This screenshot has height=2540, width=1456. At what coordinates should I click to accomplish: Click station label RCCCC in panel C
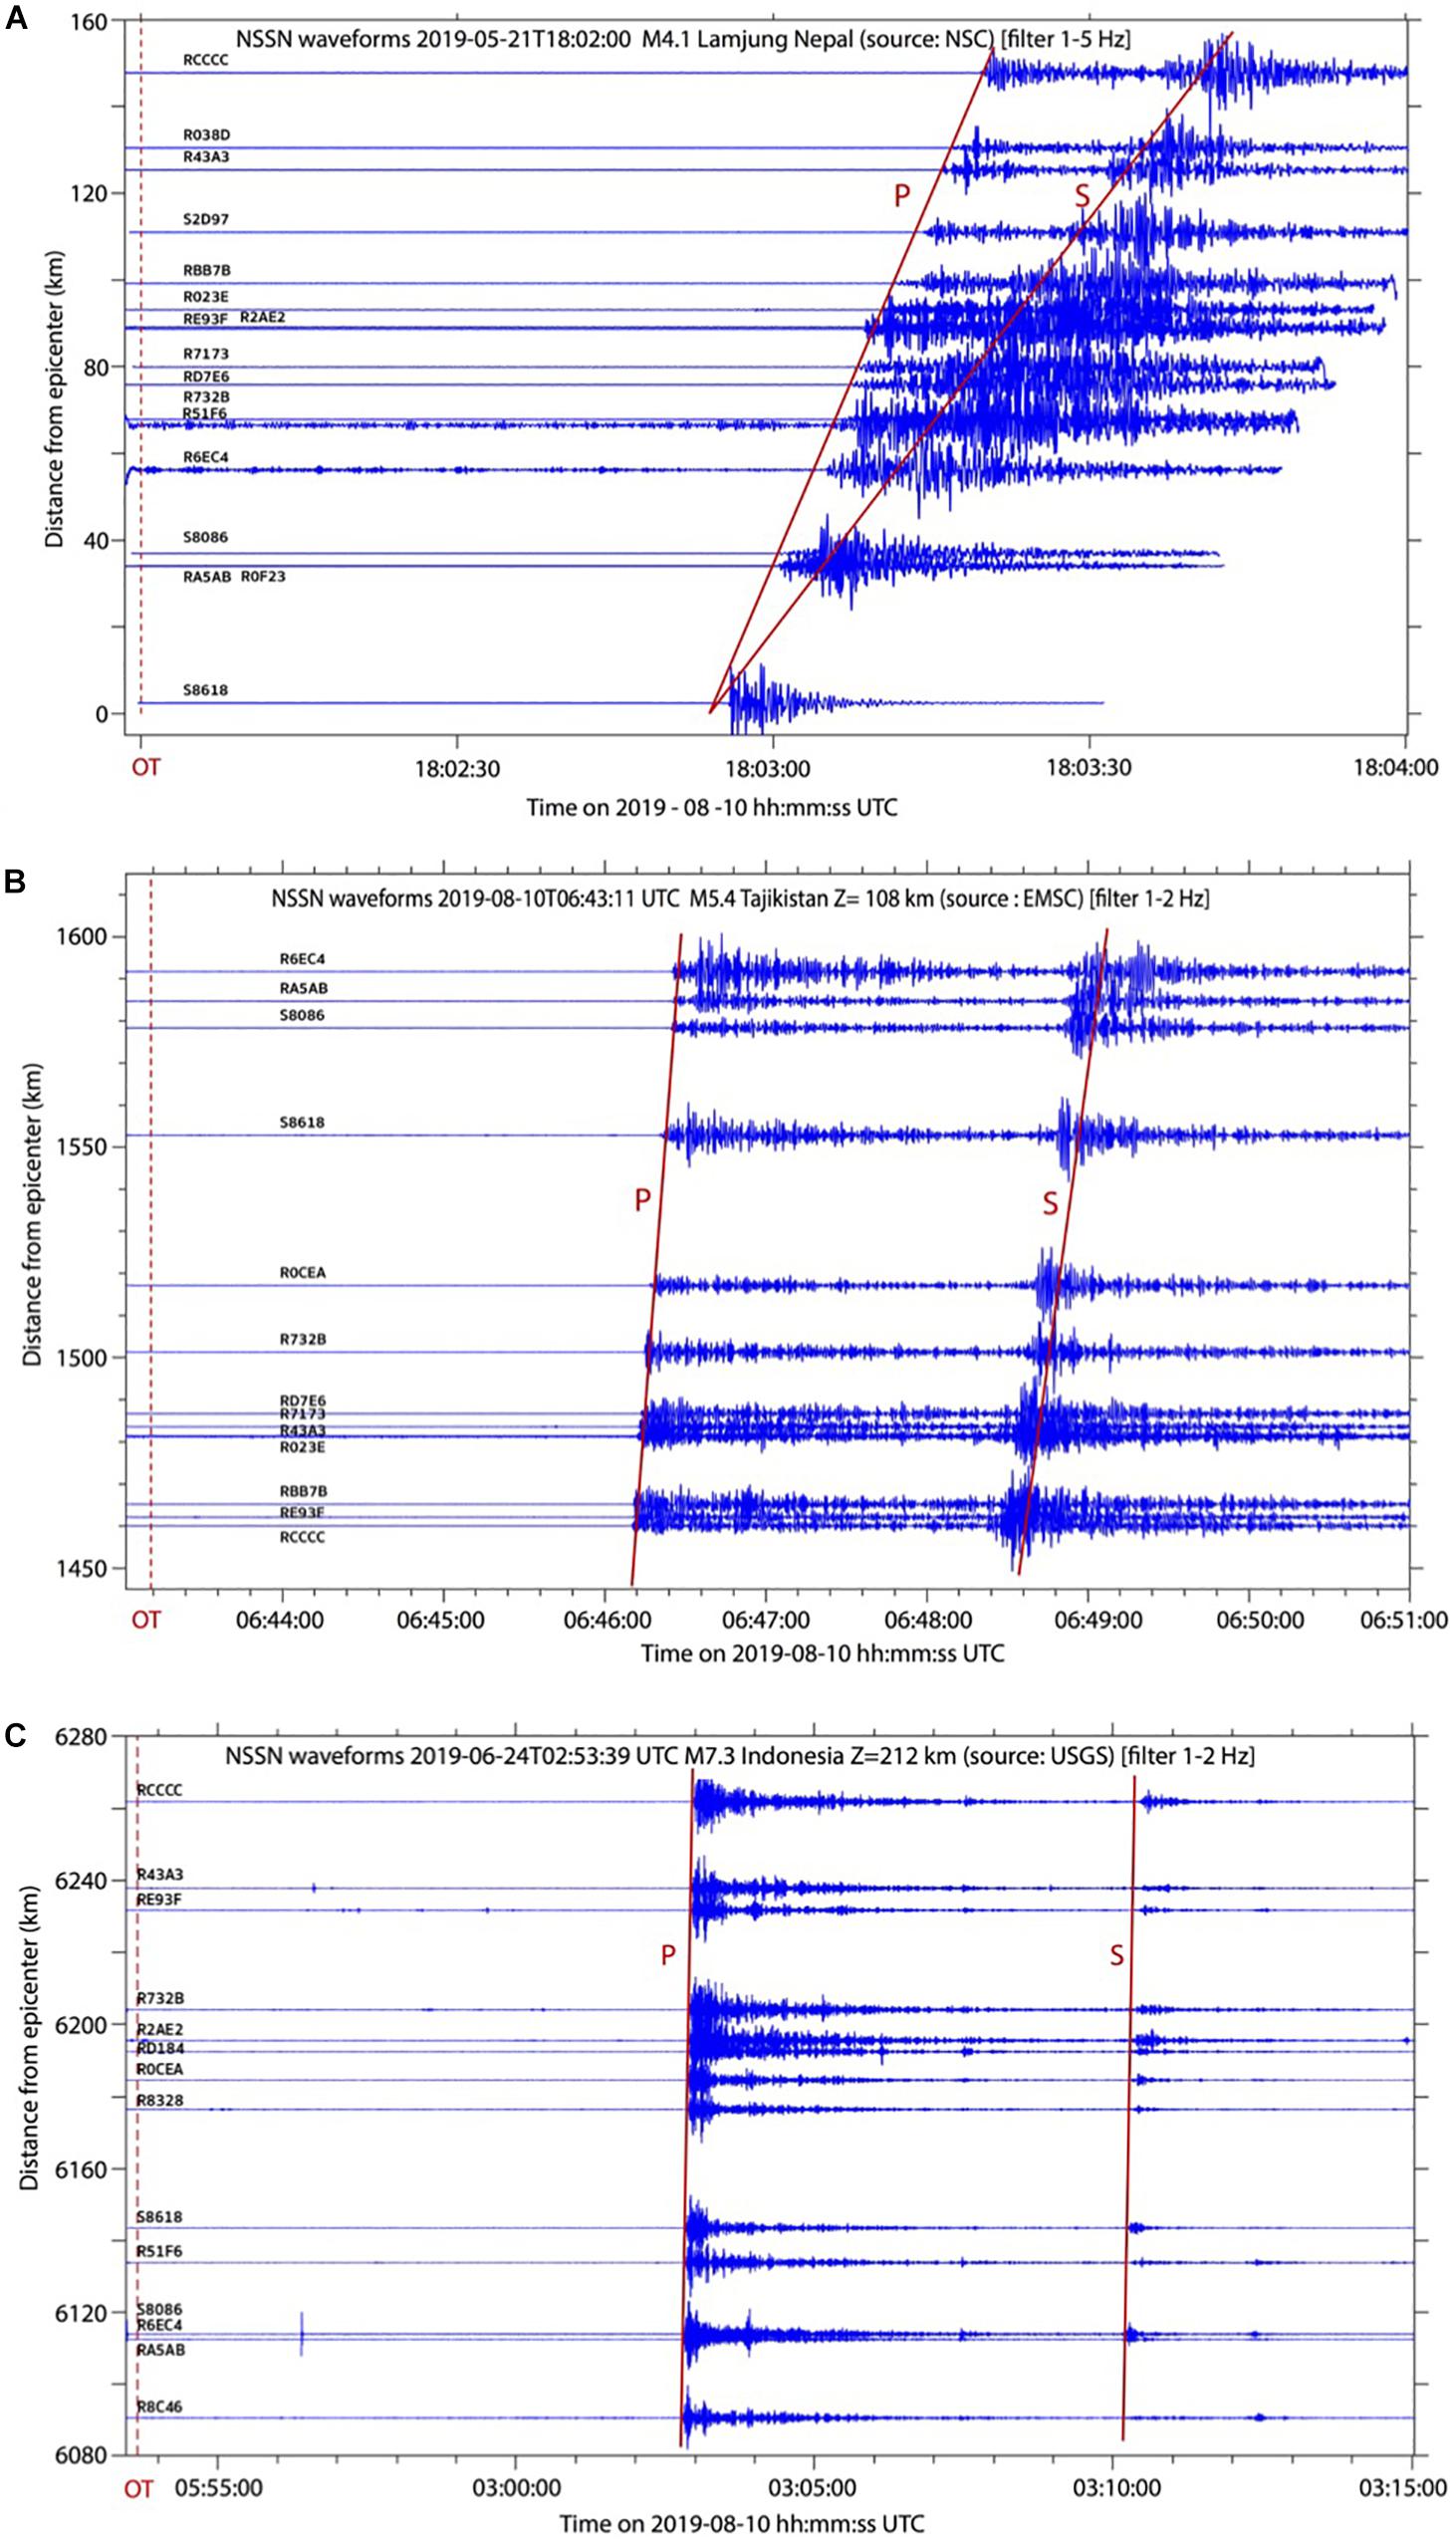click(160, 1790)
